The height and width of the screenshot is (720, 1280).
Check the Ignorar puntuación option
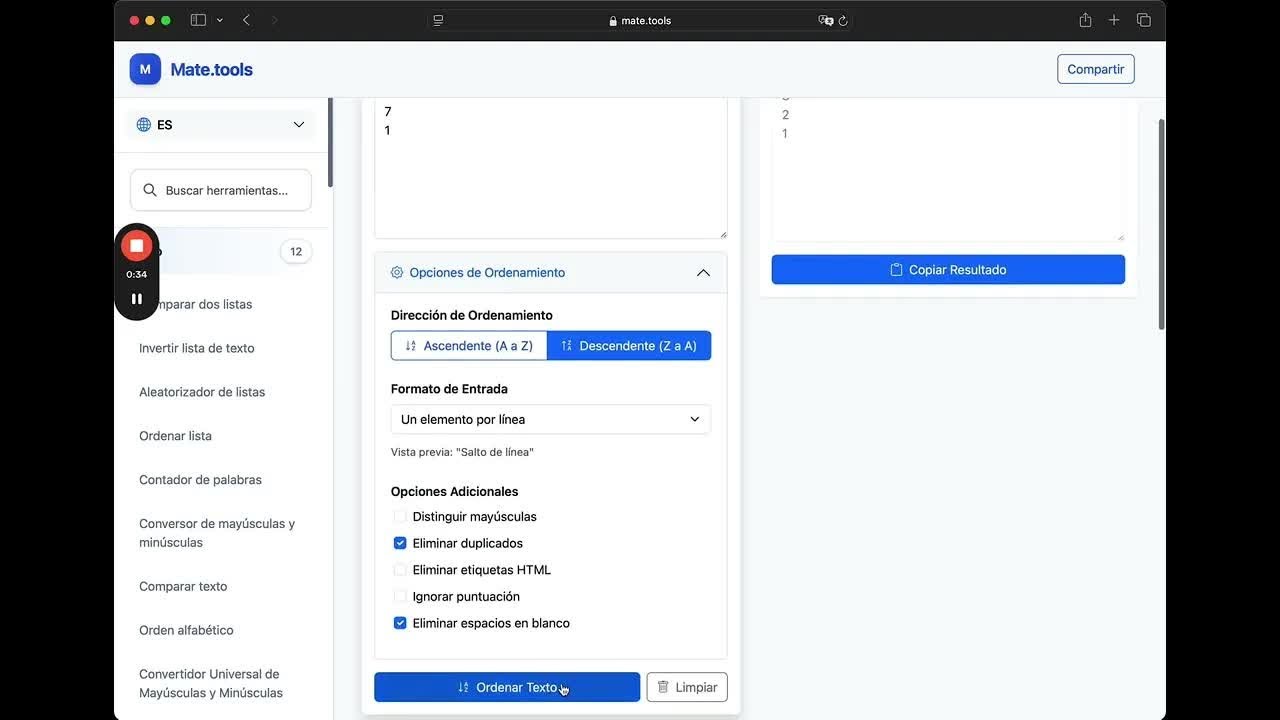tap(400, 596)
